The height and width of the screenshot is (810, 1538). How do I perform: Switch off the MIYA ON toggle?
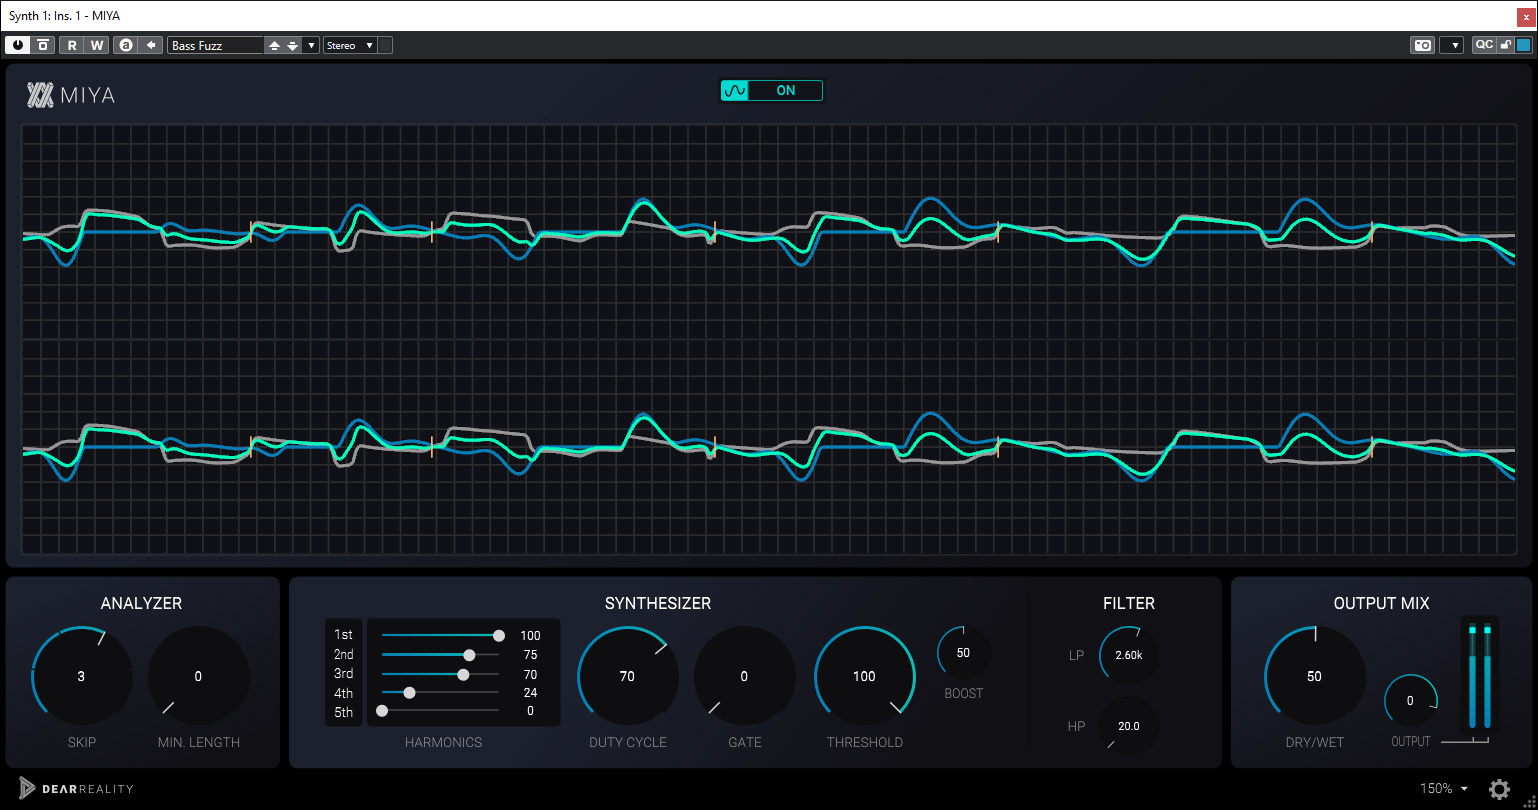click(x=771, y=91)
